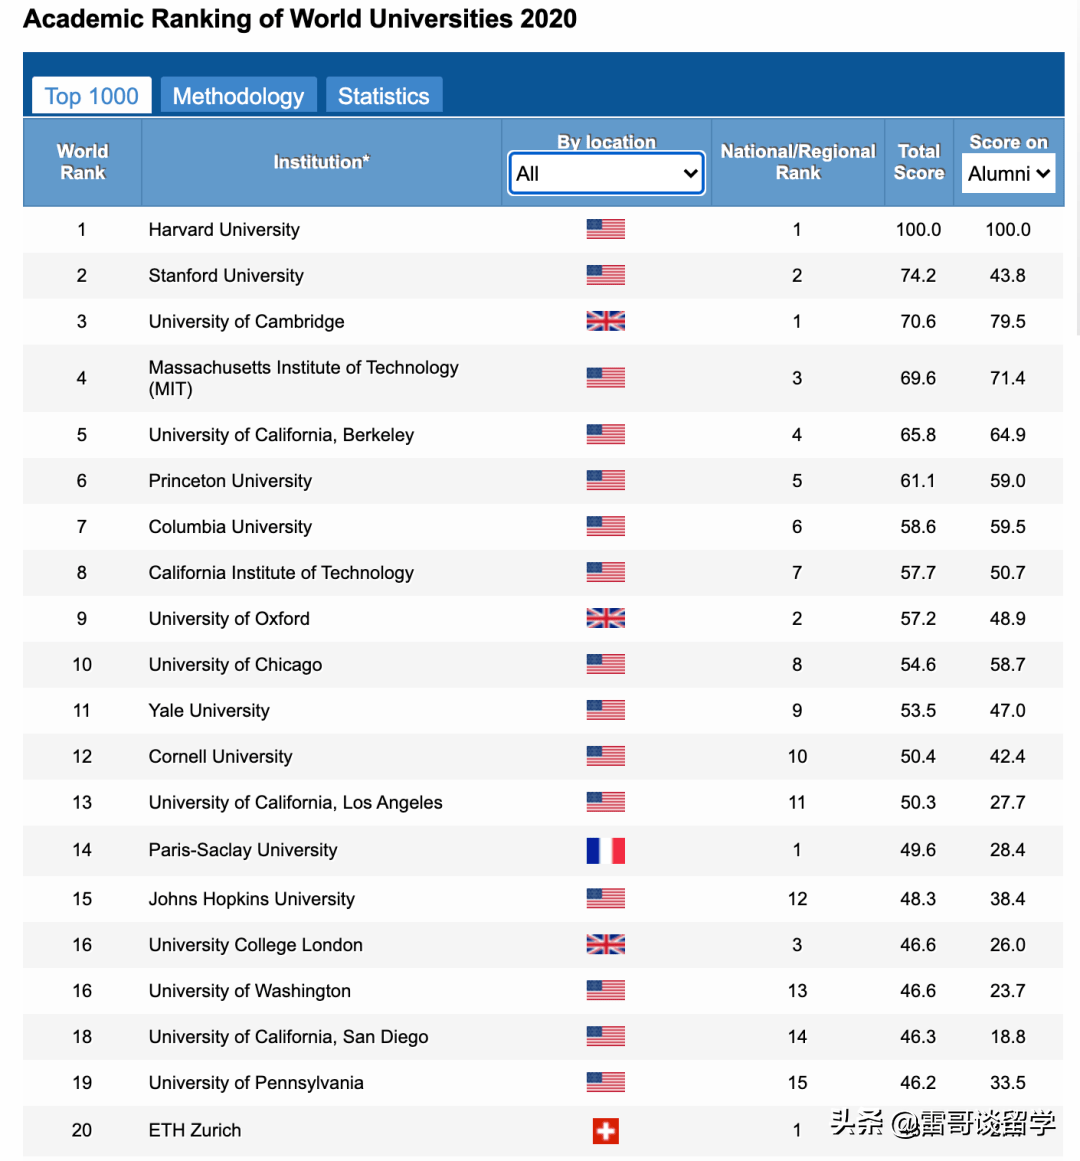Click California Institute of Technology name

click(x=281, y=572)
